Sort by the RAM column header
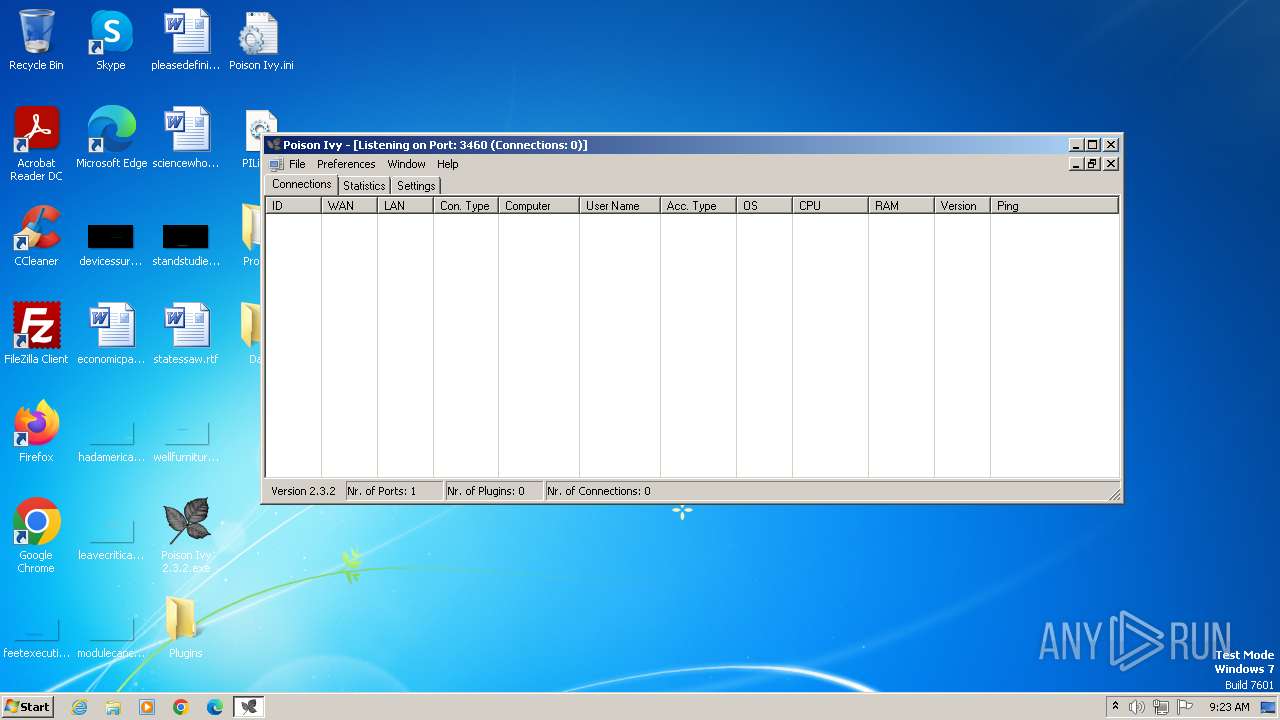Image resolution: width=1280 pixels, height=720 pixels. coord(901,206)
